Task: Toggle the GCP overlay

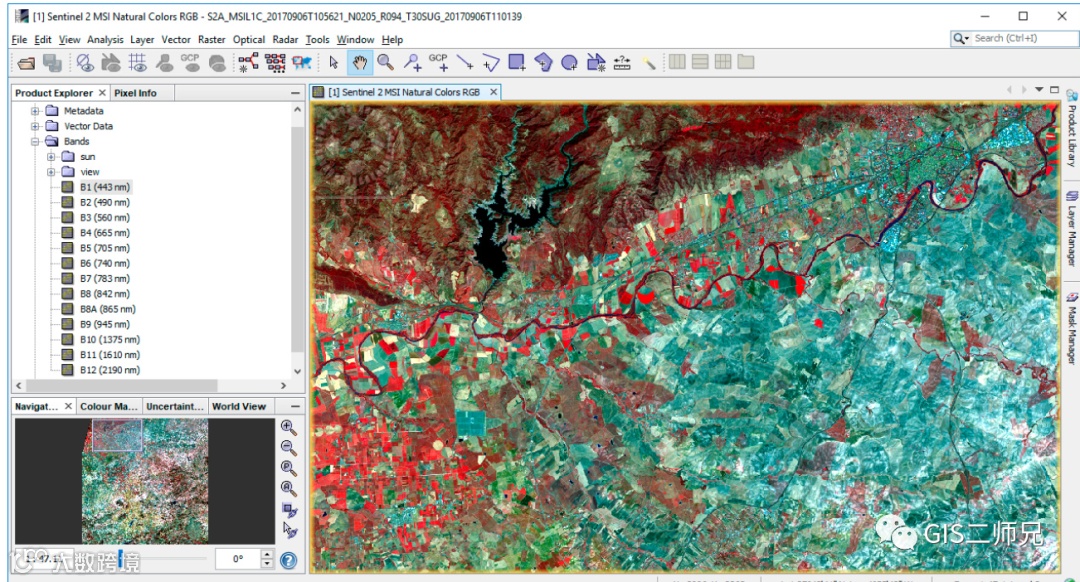Action: [x=191, y=63]
